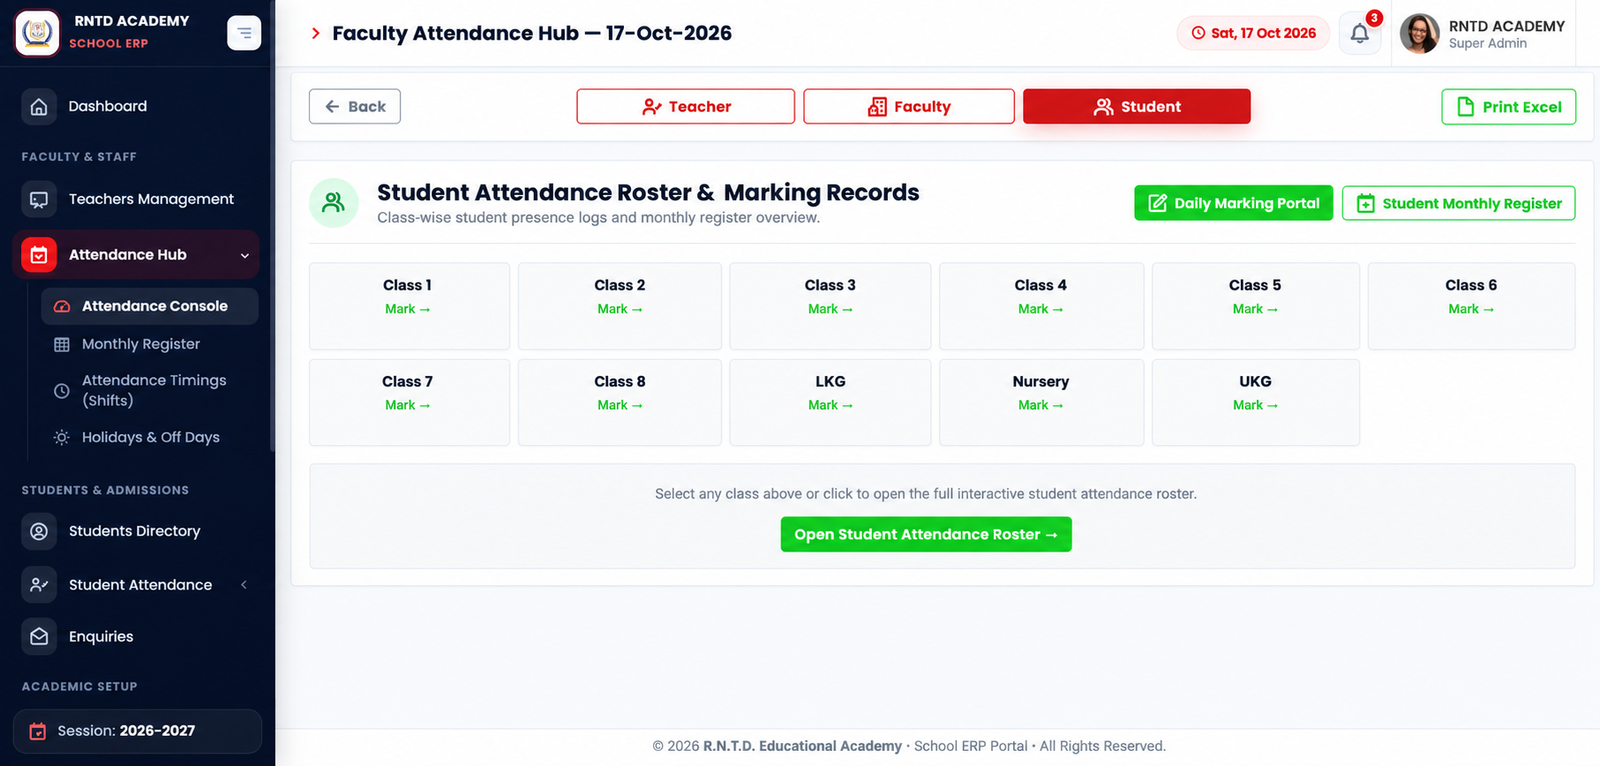The width and height of the screenshot is (1600, 766).
Task: Open the Daily Marking Portal
Action: tap(1234, 203)
